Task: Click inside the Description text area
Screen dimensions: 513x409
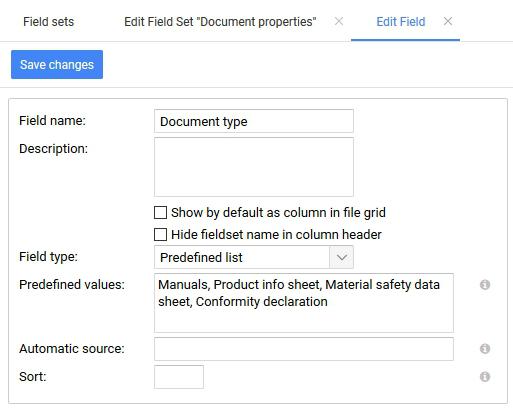Action: pos(254,167)
